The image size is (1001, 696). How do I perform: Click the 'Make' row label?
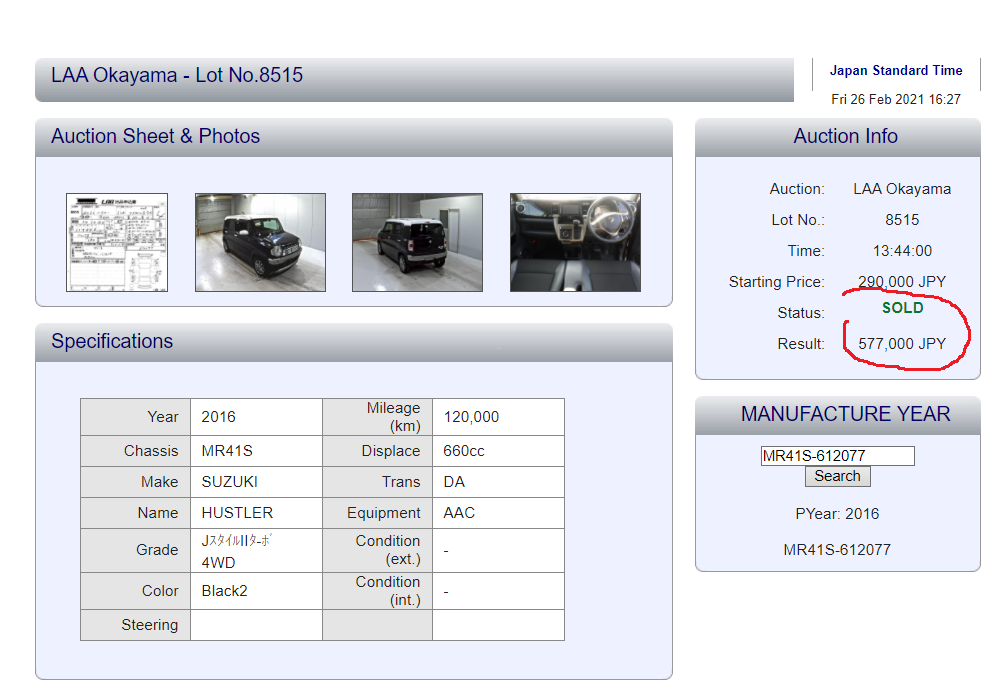(135, 482)
